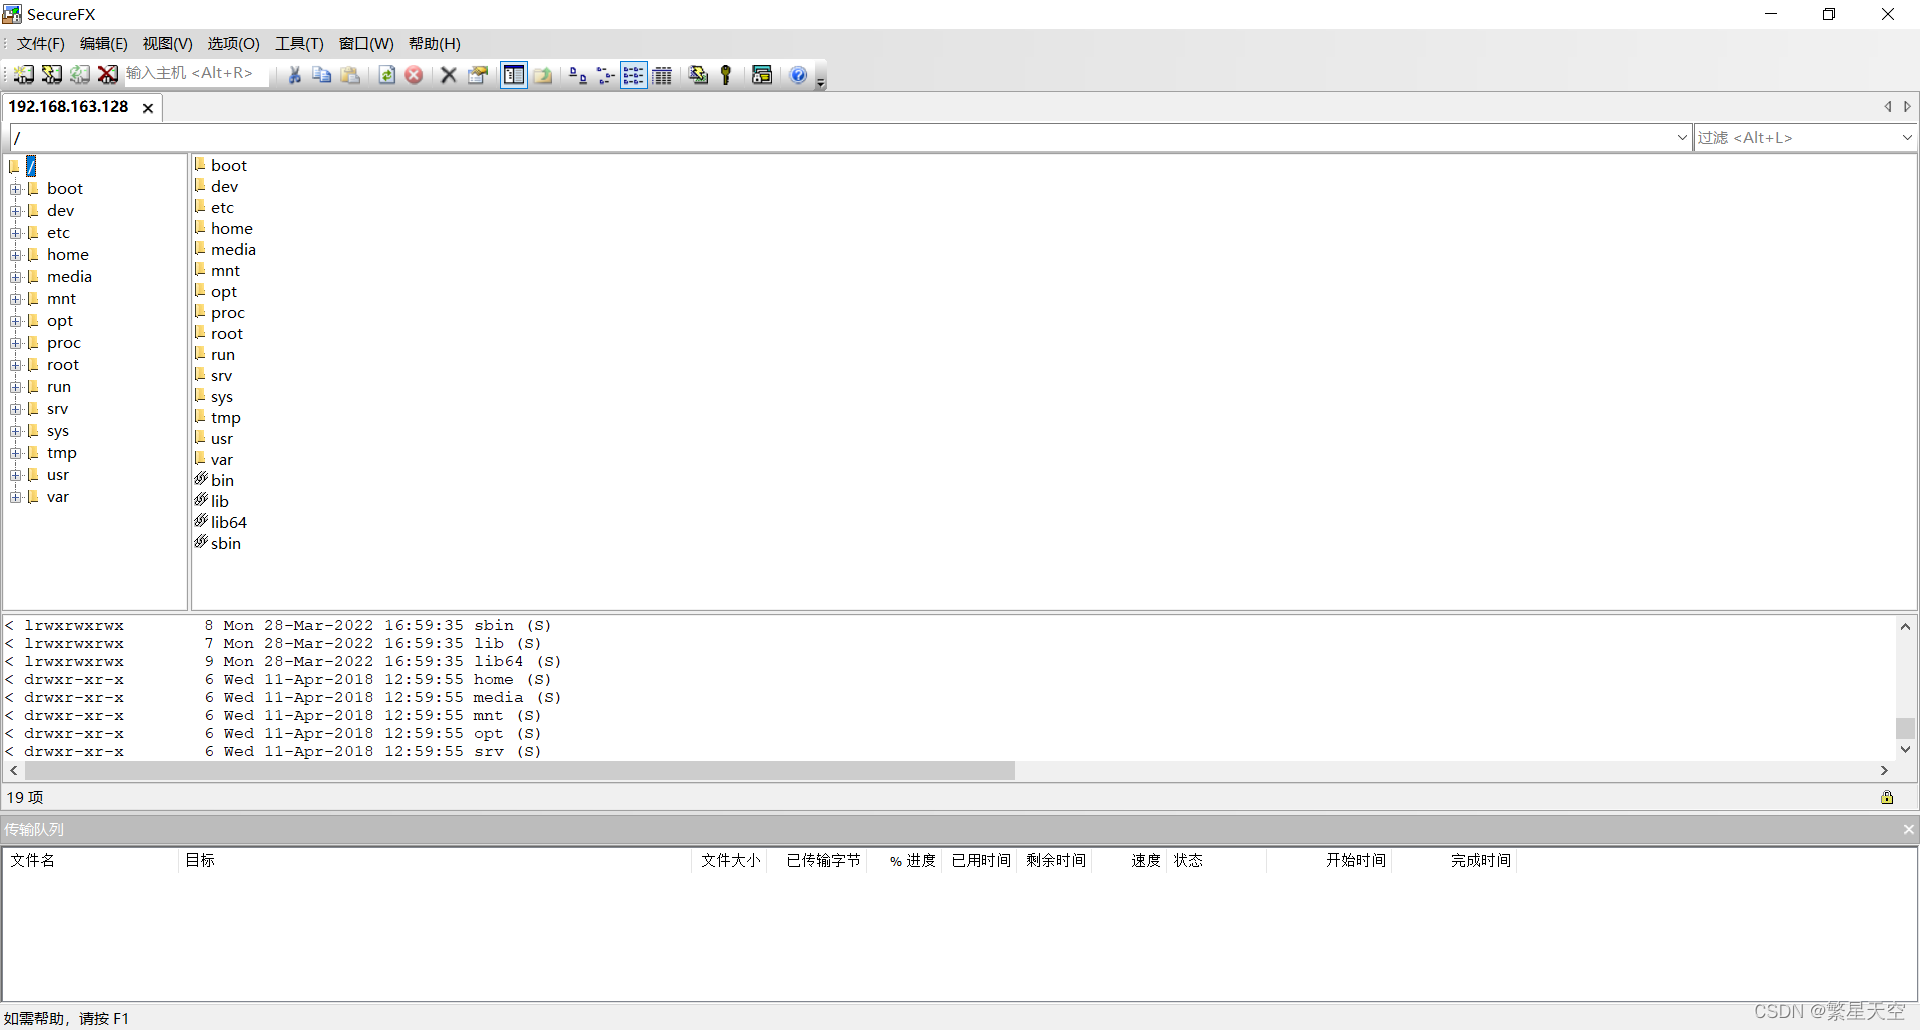
Task: Open the SecureCRT launch icon
Action: 762,75
